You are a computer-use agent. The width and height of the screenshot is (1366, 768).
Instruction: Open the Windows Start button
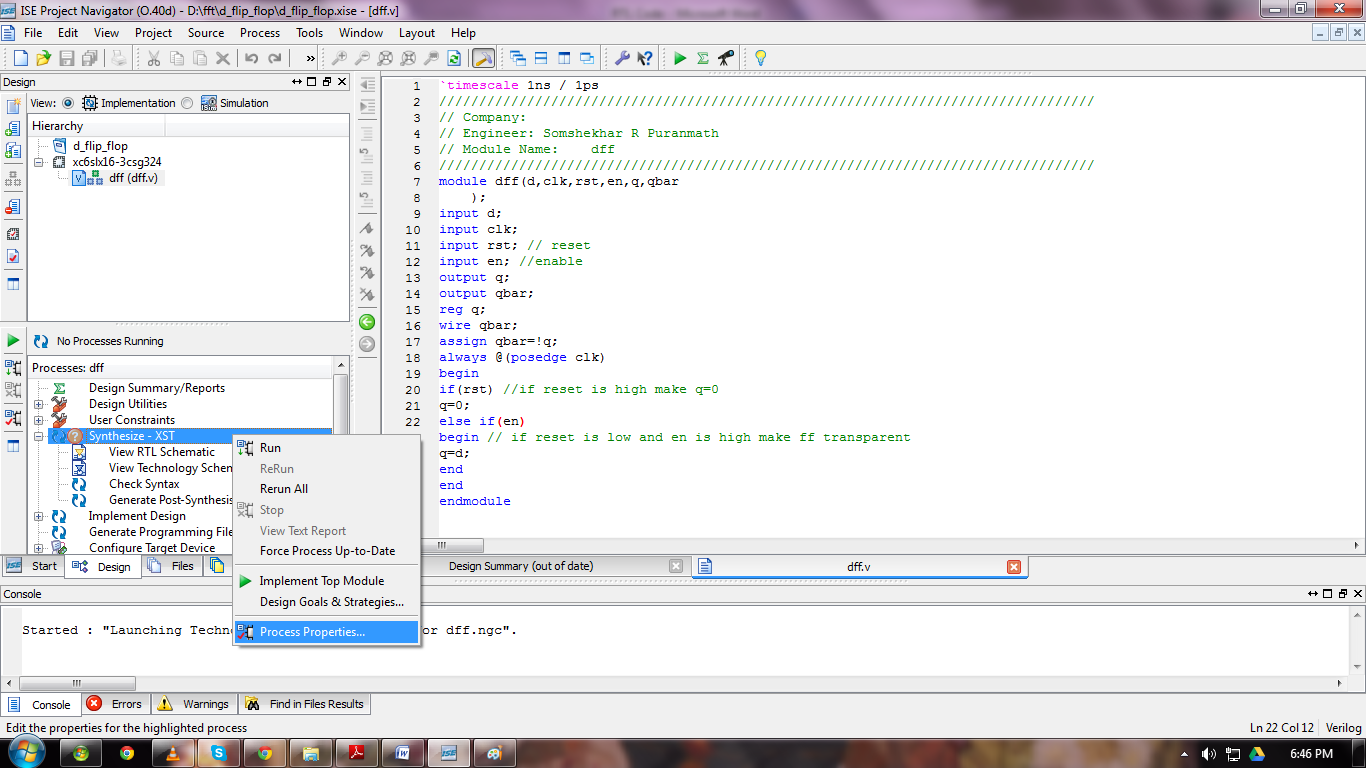coord(25,753)
